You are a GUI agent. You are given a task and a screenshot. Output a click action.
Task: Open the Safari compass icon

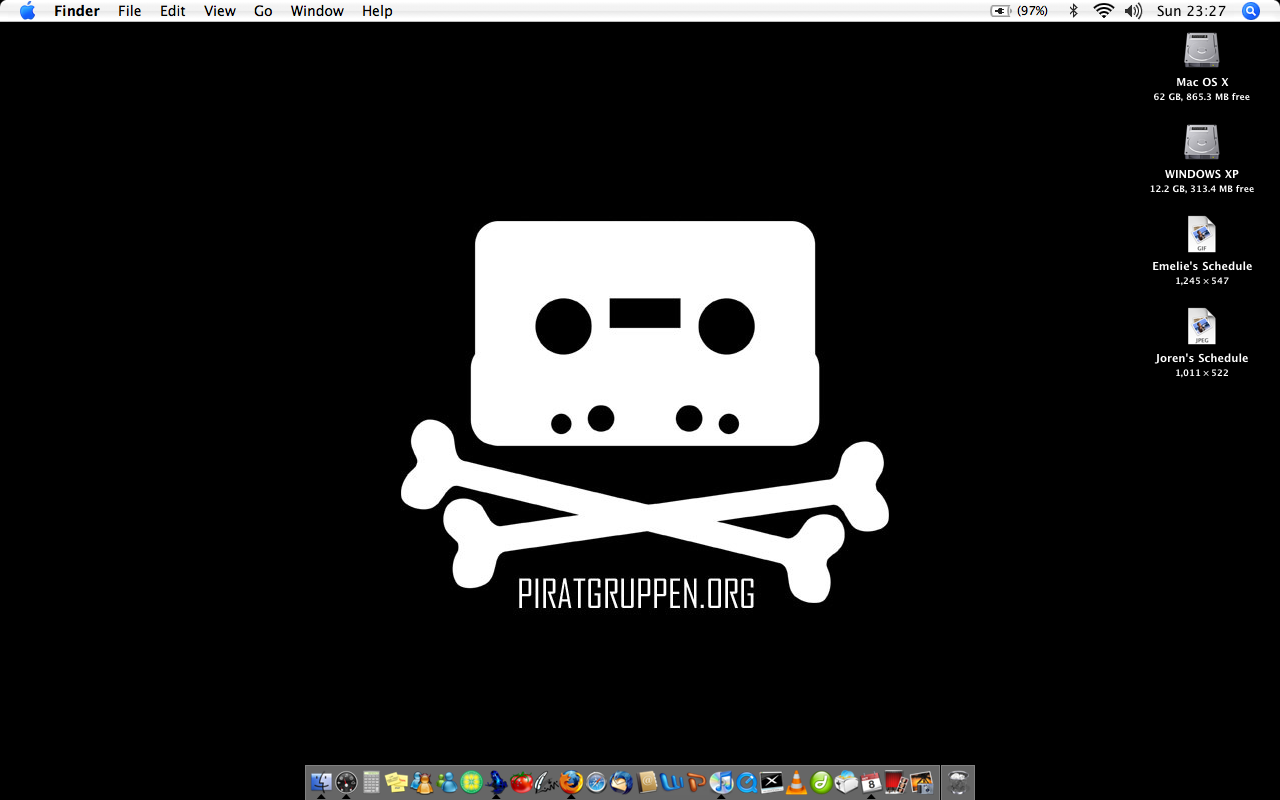(596, 782)
